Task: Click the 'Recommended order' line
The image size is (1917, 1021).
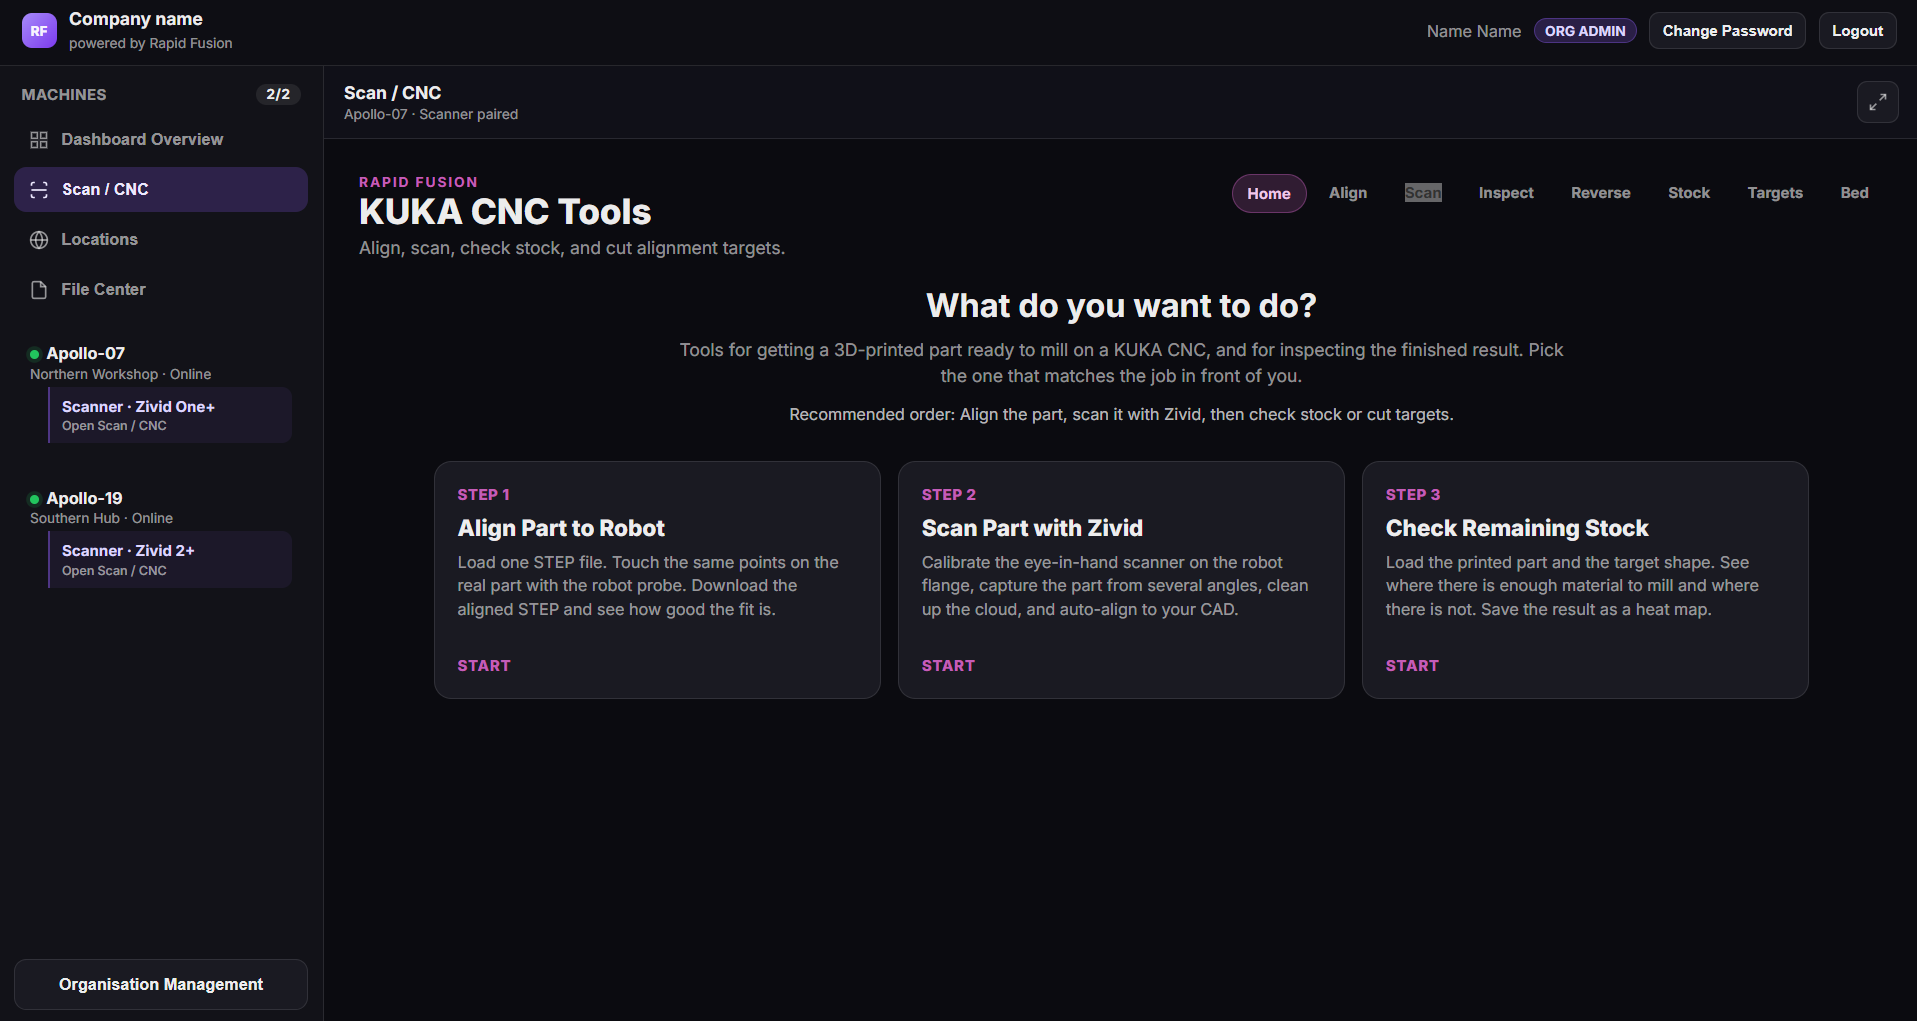Action: [1121, 415]
